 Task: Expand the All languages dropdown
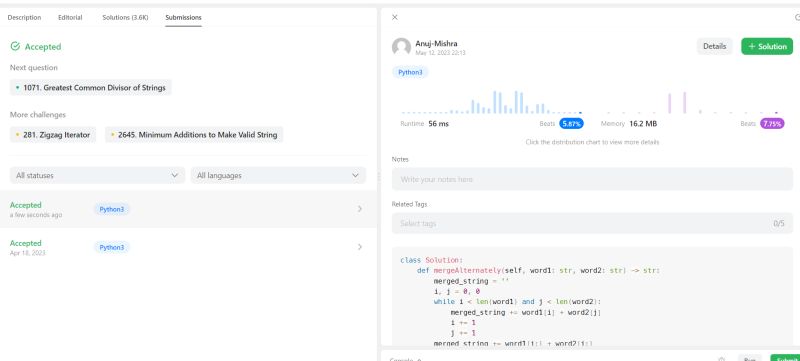click(278, 175)
